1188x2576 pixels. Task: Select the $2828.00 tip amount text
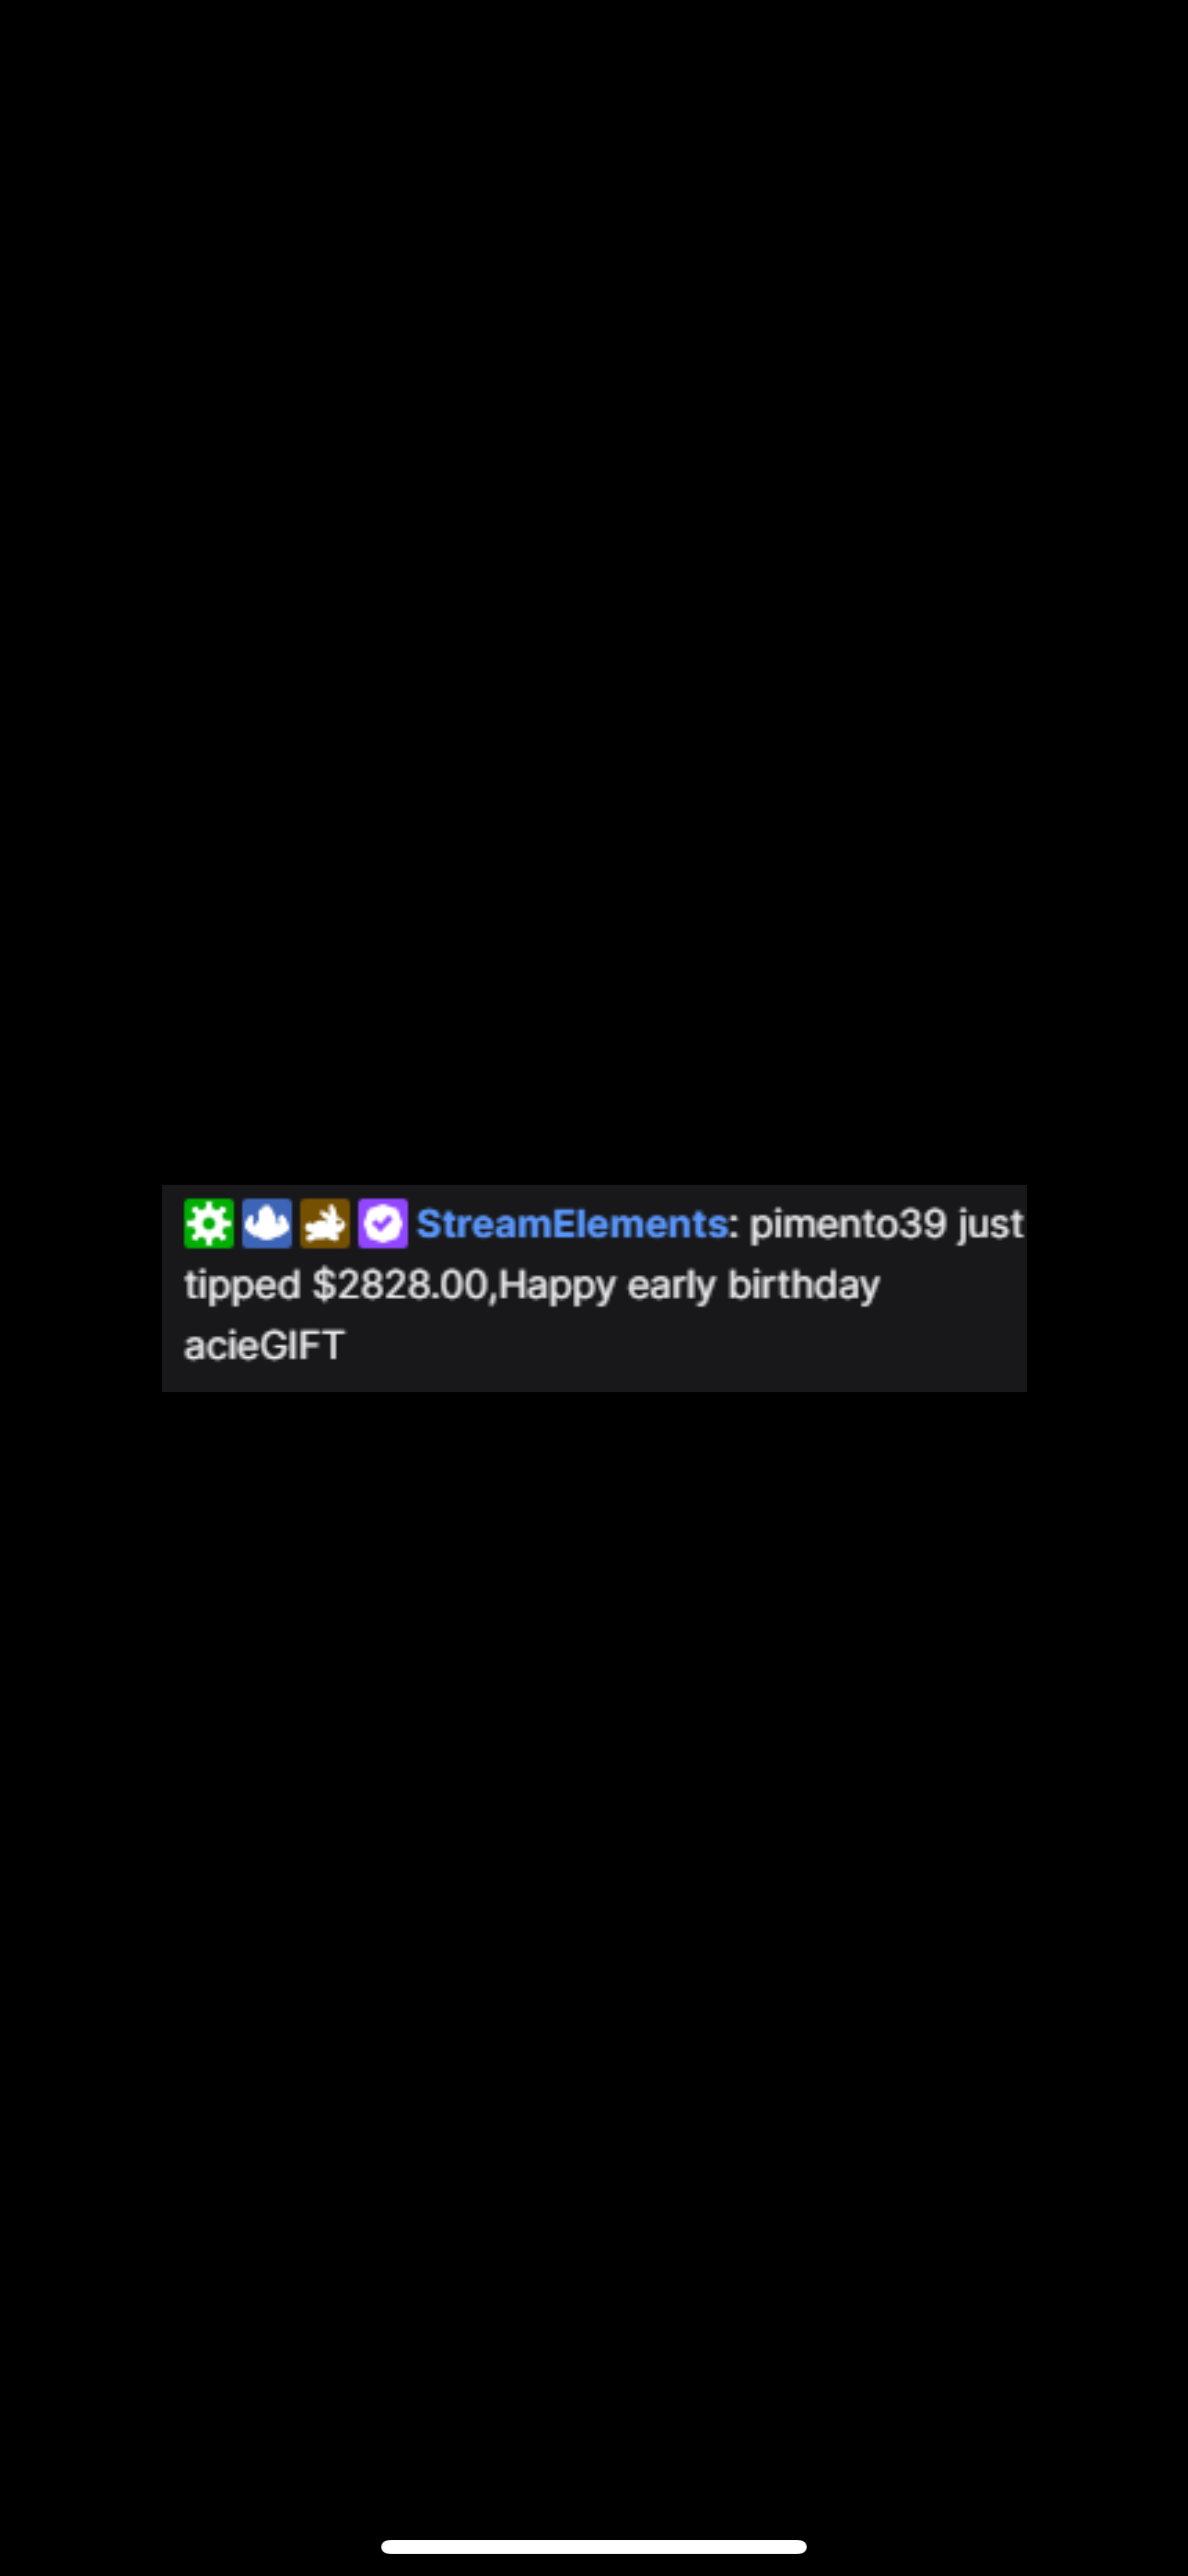(400, 1285)
